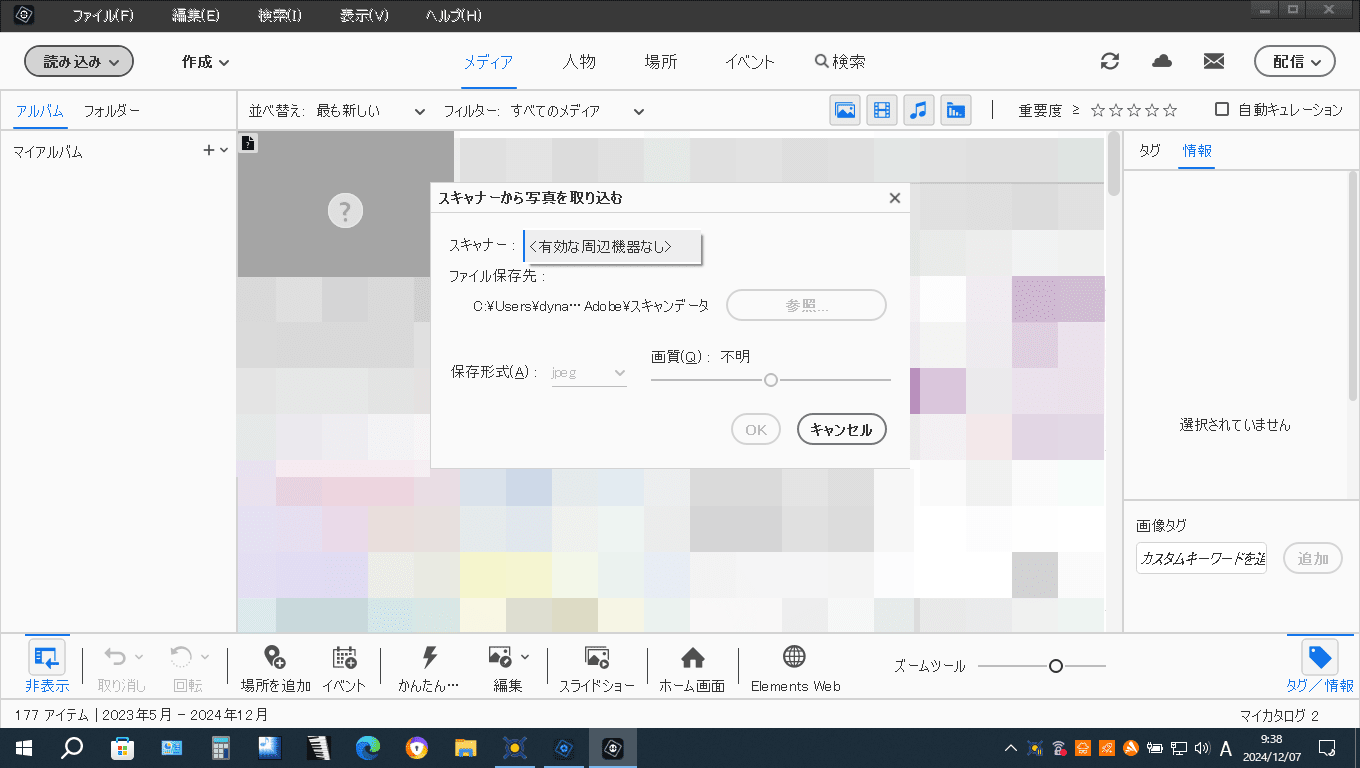The width and height of the screenshot is (1360, 768).
Task: Close the scanner import dialog
Action: pos(895,198)
